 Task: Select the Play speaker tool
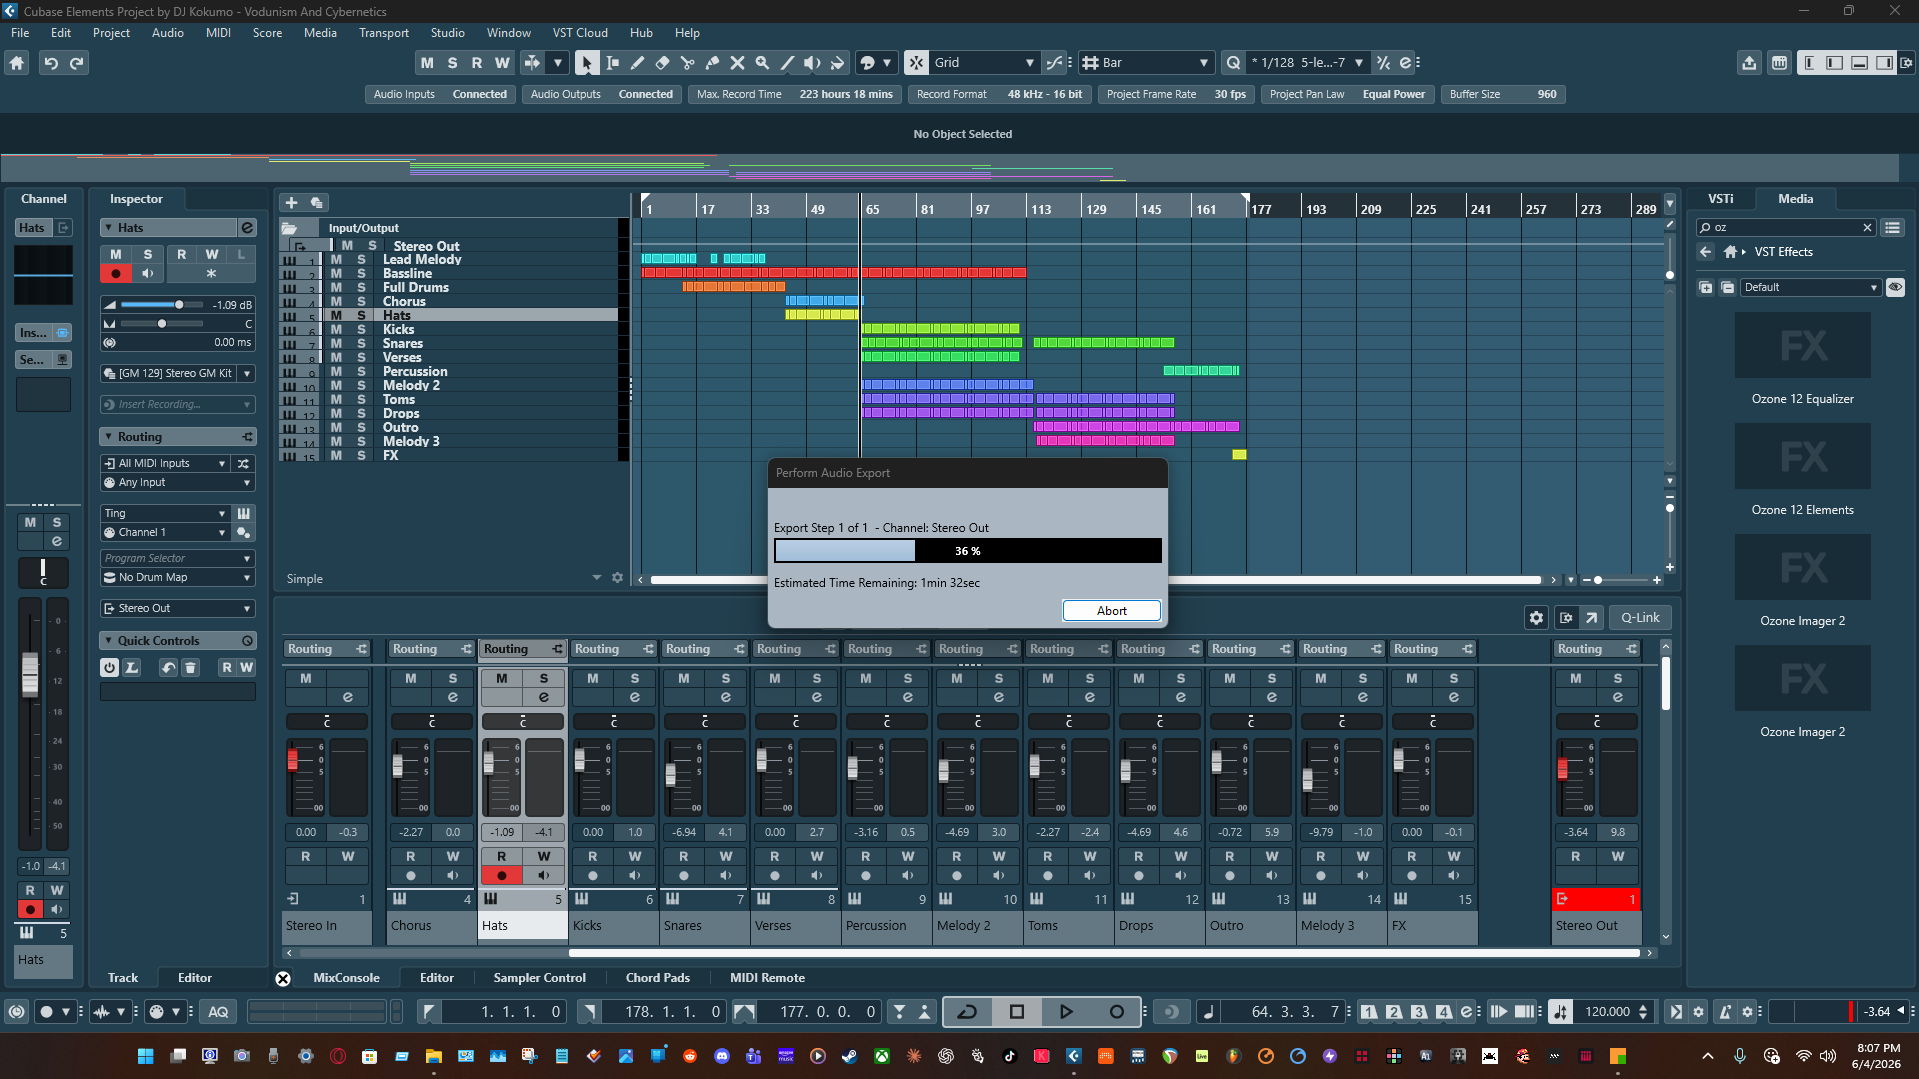click(x=812, y=63)
